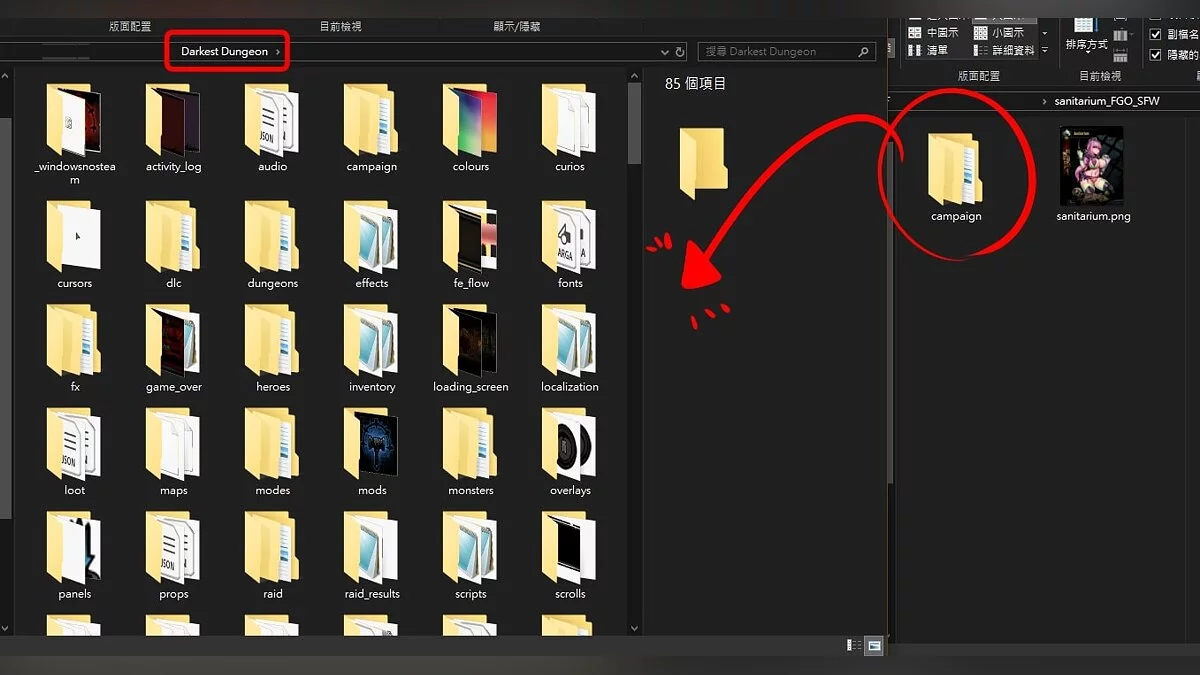
Task: Expand chevron before sanitarium_FGO_SFW breadcrumb
Action: tap(1046, 102)
